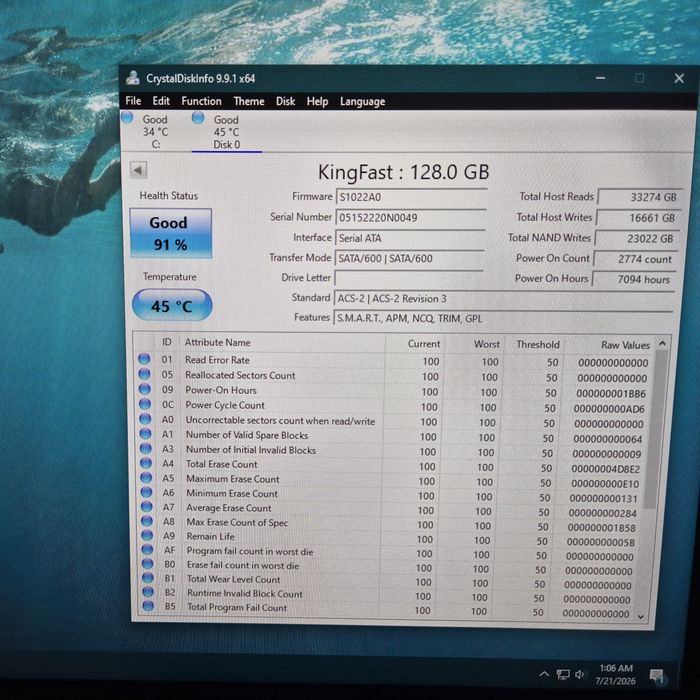Image resolution: width=700 pixels, height=700 pixels.
Task: Click the previous disk arrow button
Action: 138,170
